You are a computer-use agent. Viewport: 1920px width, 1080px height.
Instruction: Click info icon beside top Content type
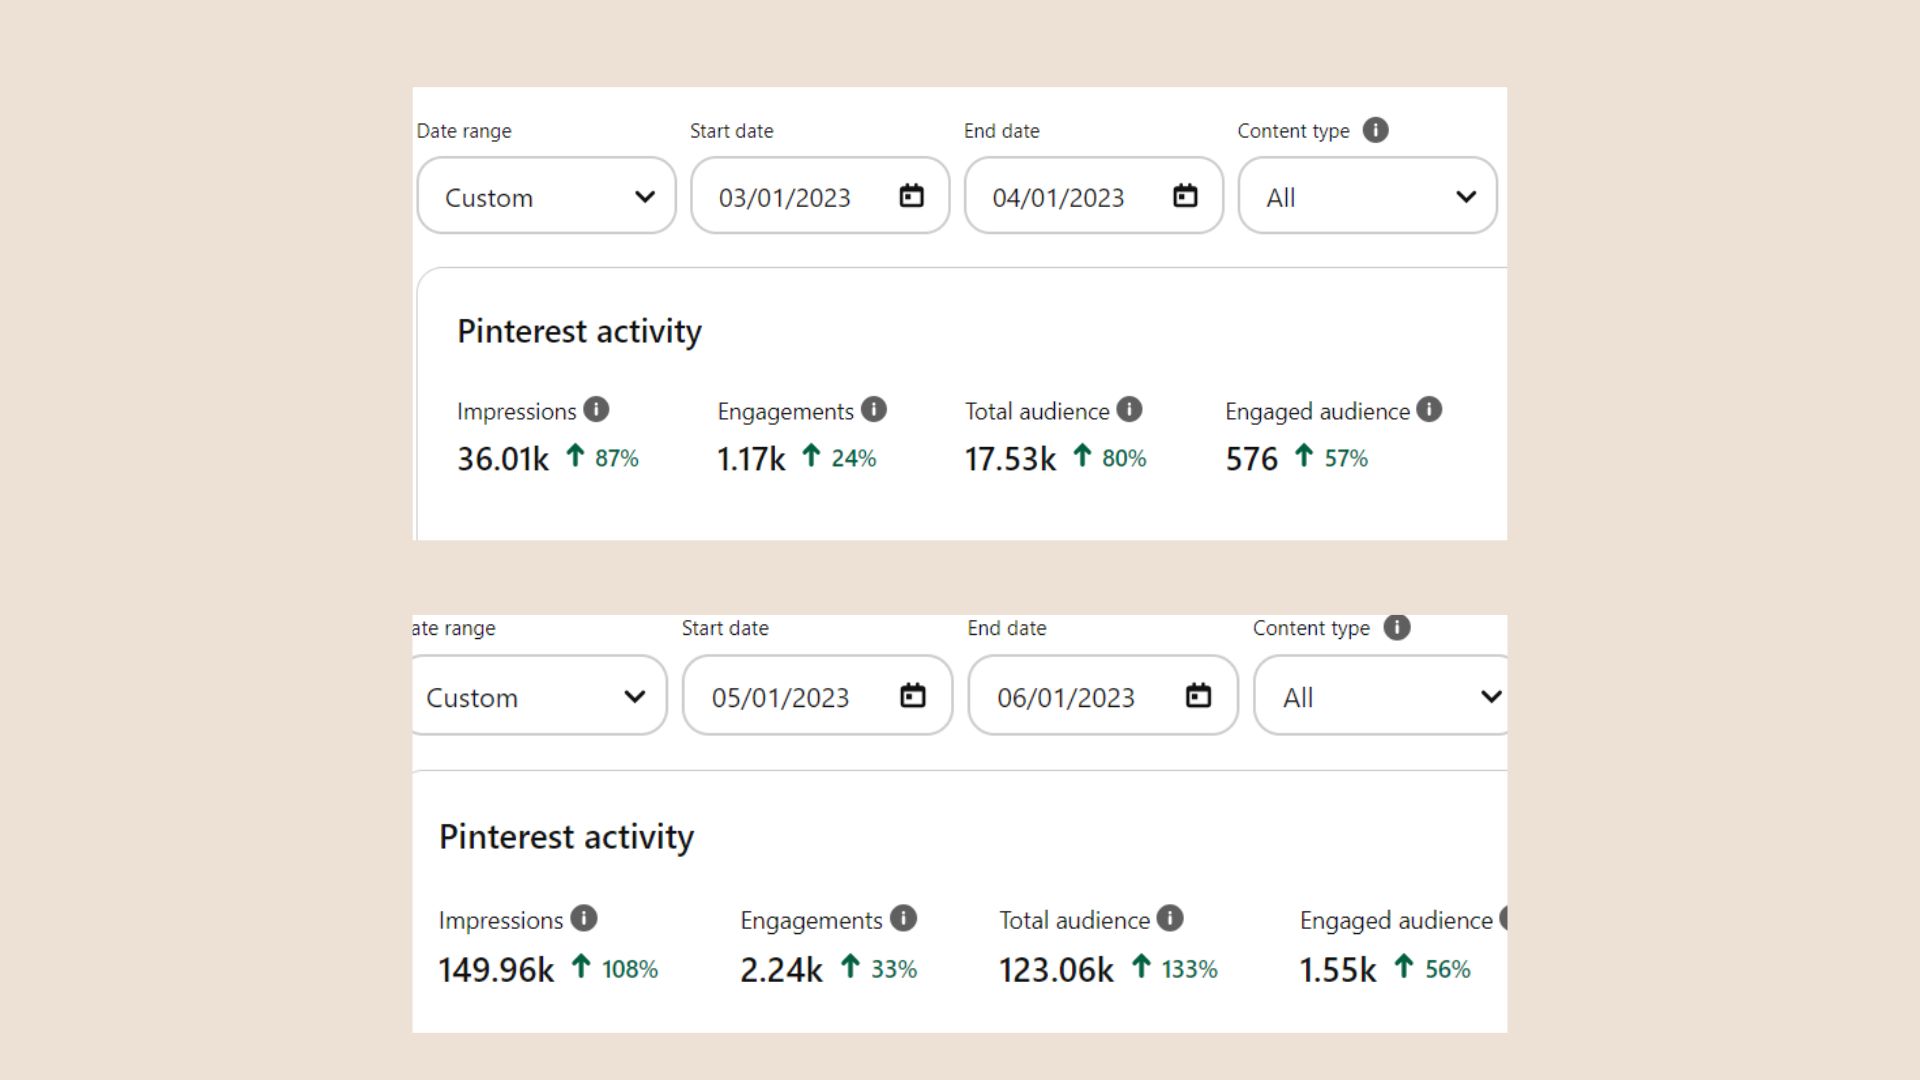1376,130
